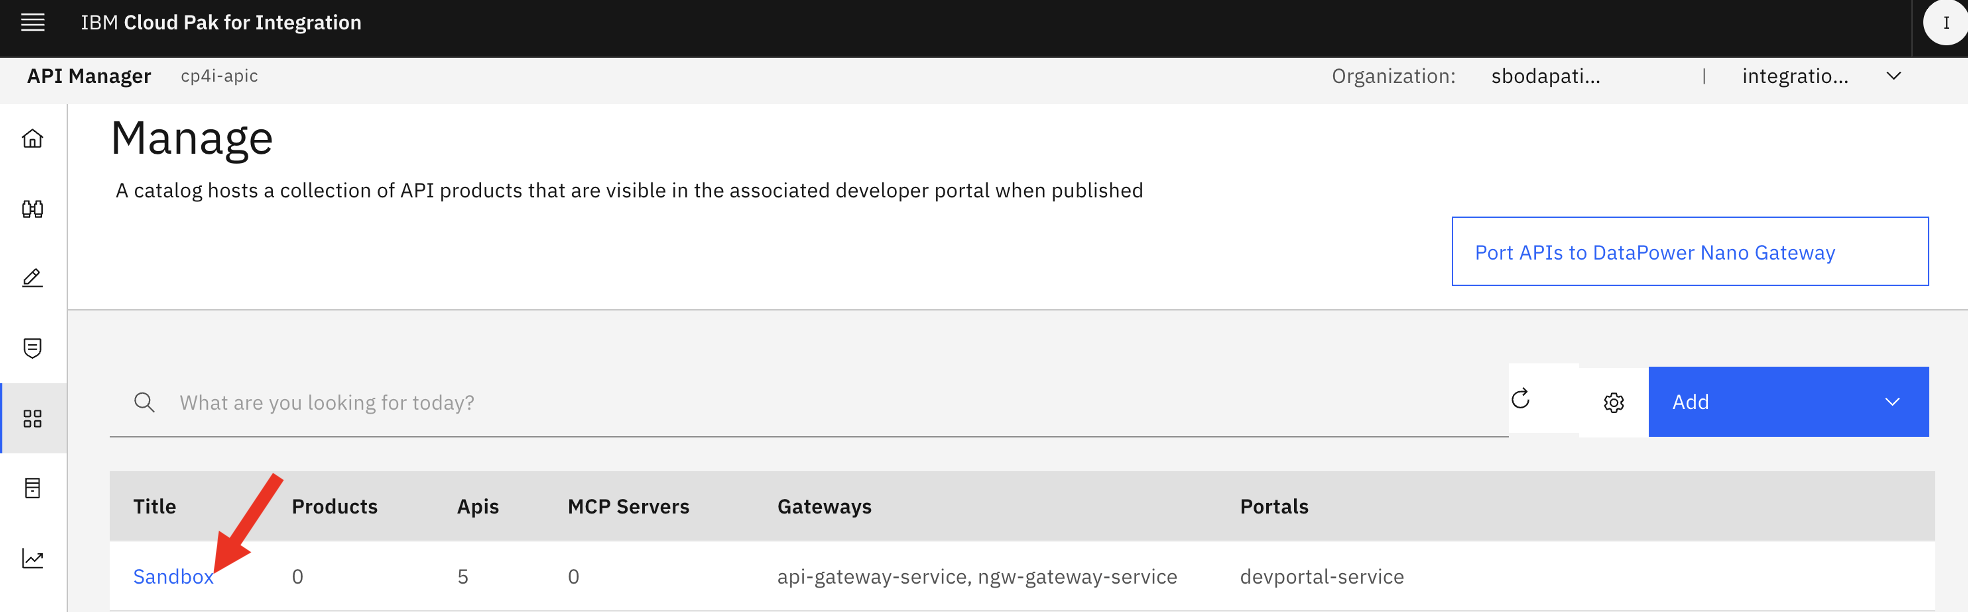The width and height of the screenshot is (1968, 612).
Task: Open table settings gear
Action: click(1614, 402)
